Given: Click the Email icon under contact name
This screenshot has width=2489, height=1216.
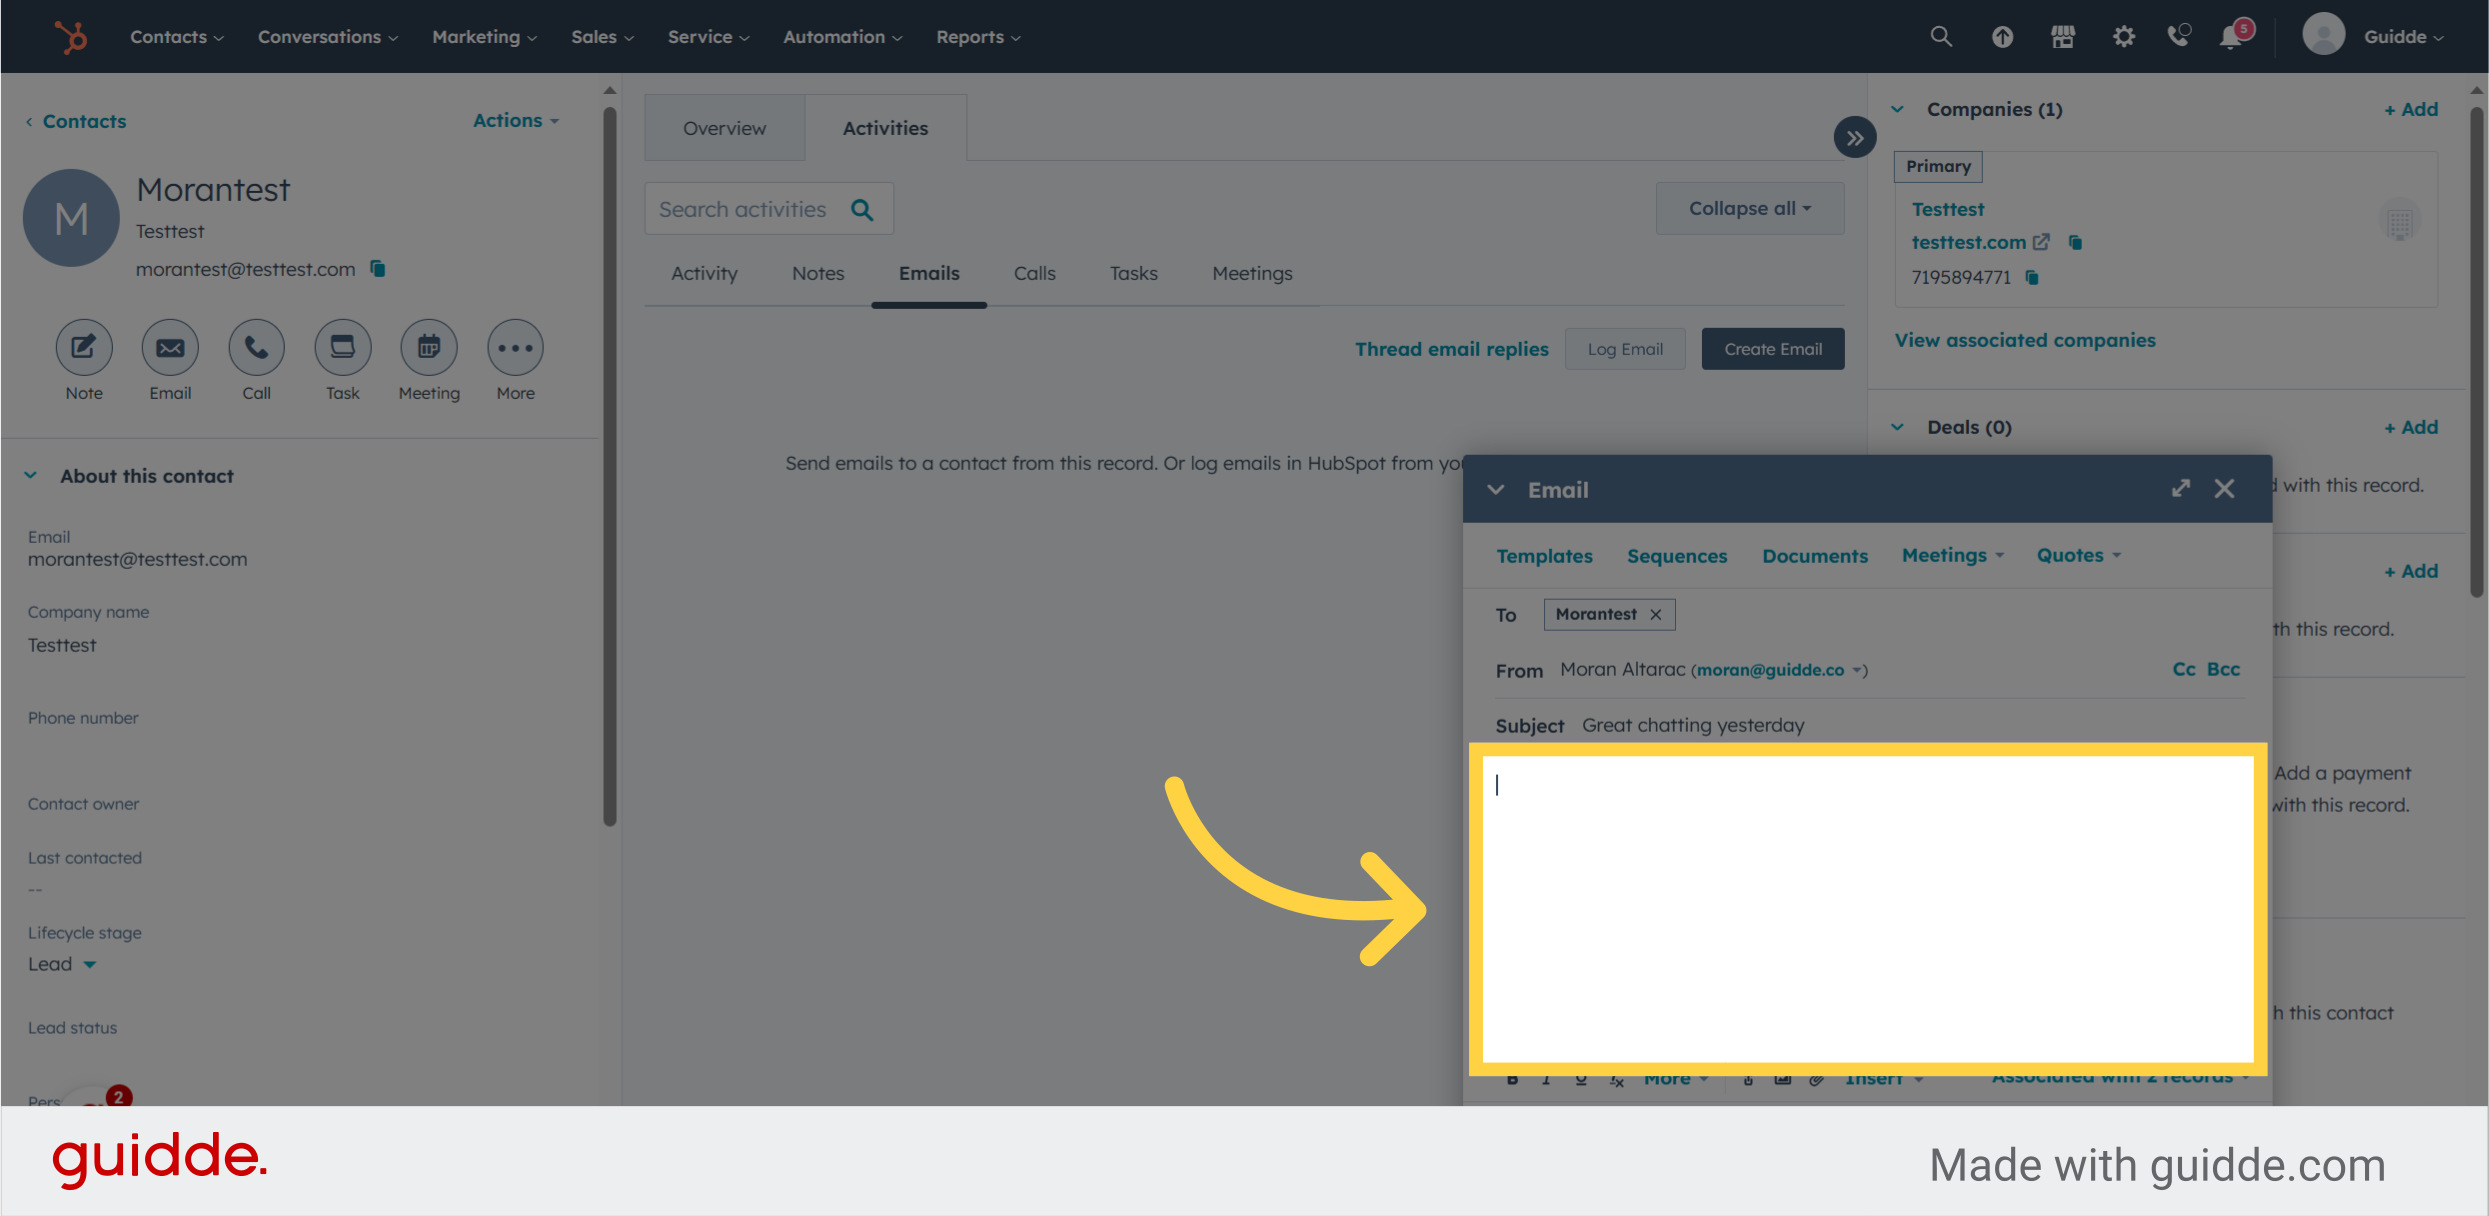Looking at the screenshot, I should [x=170, y=348].
